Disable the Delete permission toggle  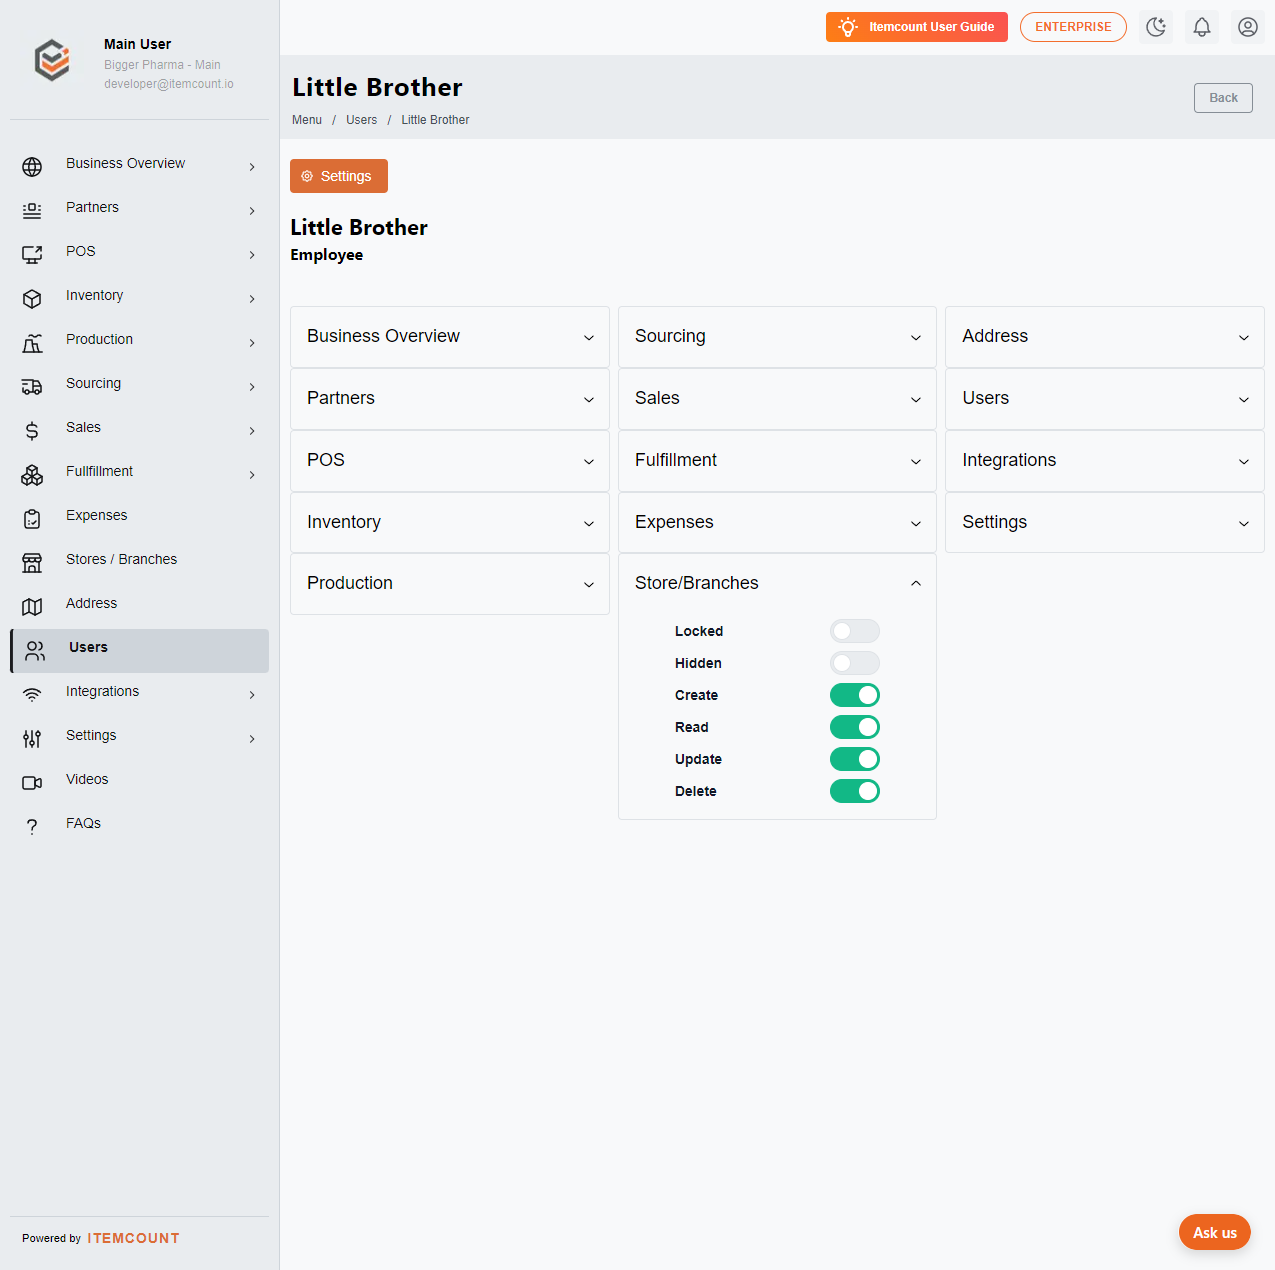pos(855,791)
